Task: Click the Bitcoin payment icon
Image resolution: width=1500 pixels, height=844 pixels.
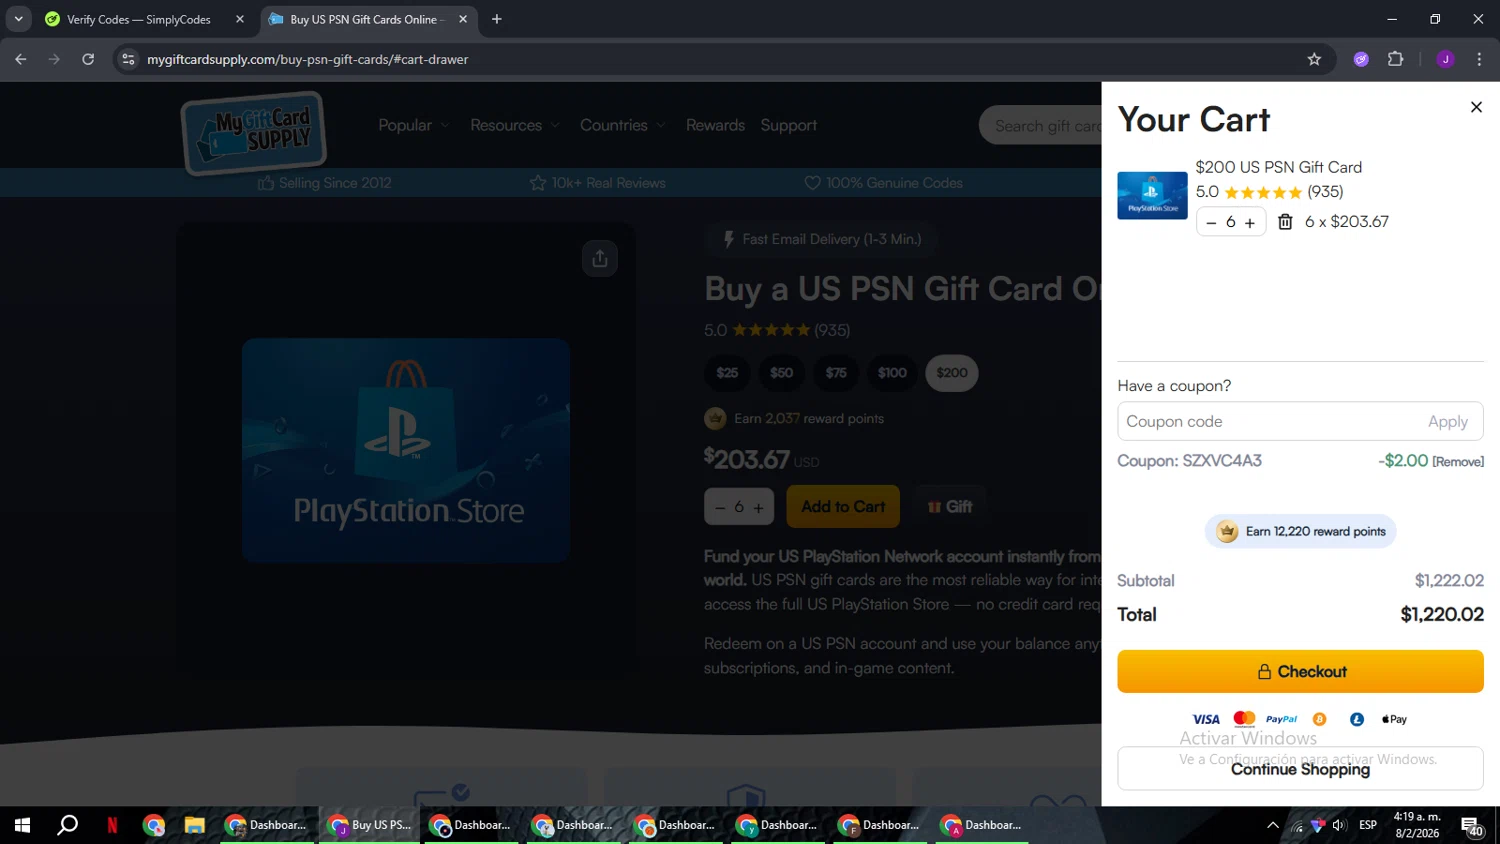Action: pos(1319,719)
